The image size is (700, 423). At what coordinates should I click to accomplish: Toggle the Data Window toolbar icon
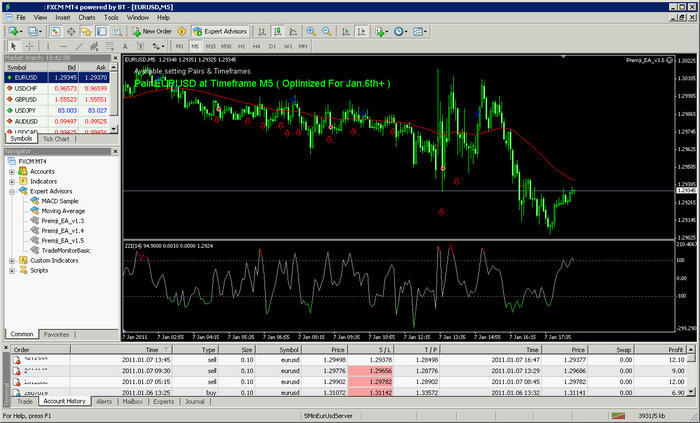[71, 31]
